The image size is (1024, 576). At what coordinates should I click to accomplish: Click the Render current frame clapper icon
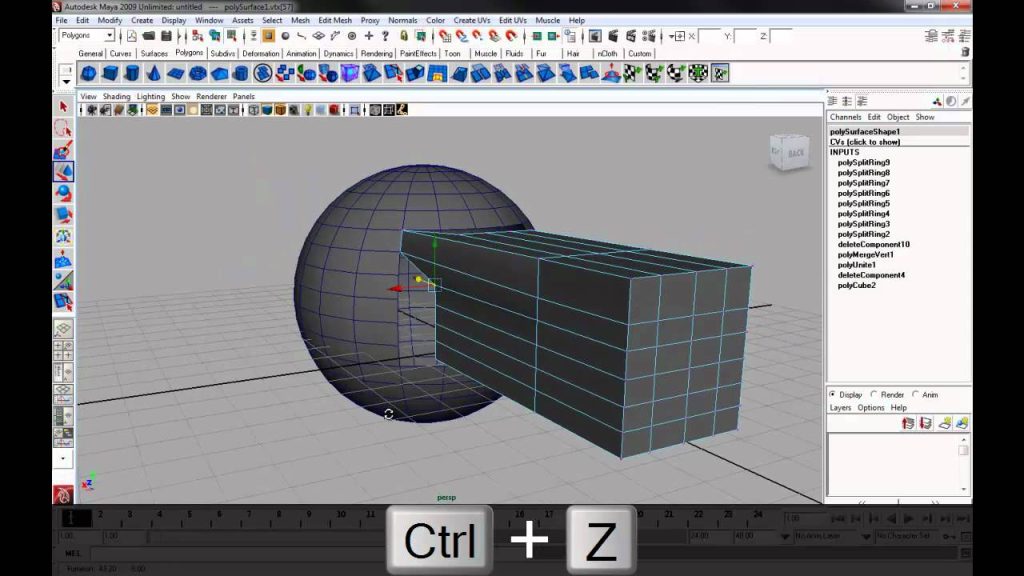click(613, 37)
